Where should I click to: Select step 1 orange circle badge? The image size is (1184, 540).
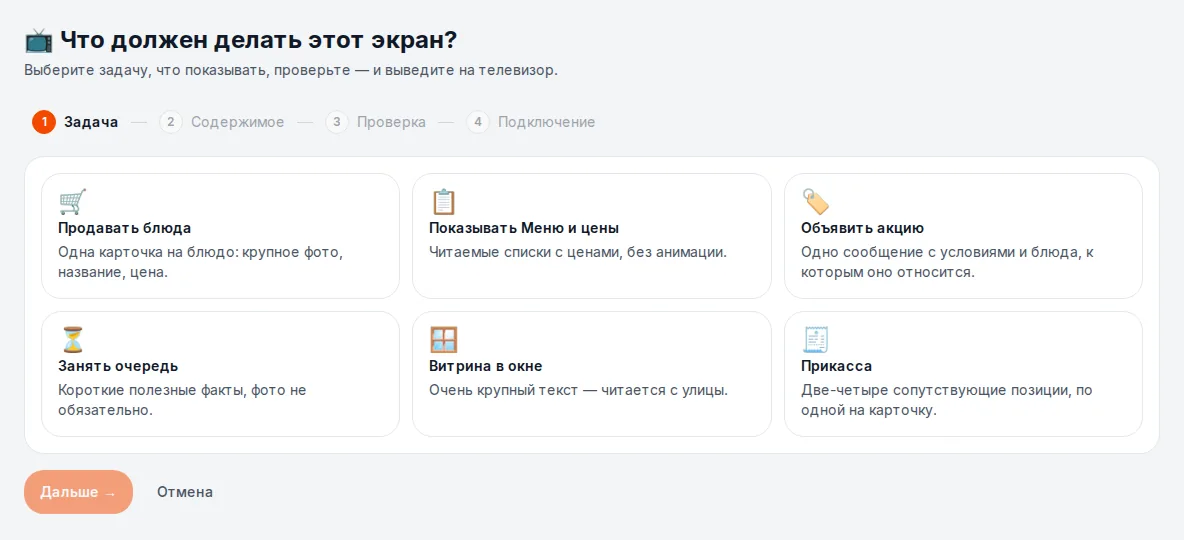(x=44, y=122)
